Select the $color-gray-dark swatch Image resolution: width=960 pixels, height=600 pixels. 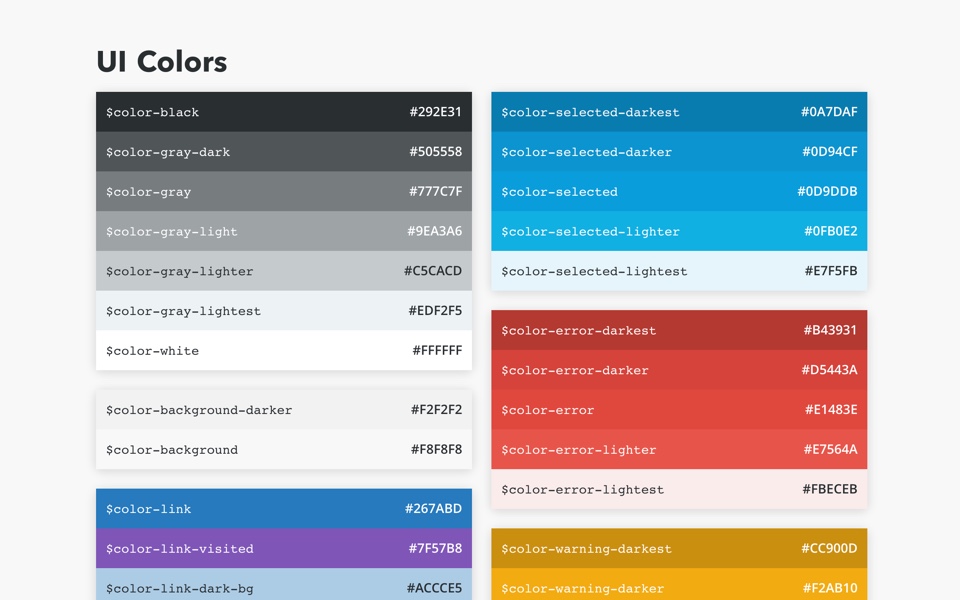point(283,152)
